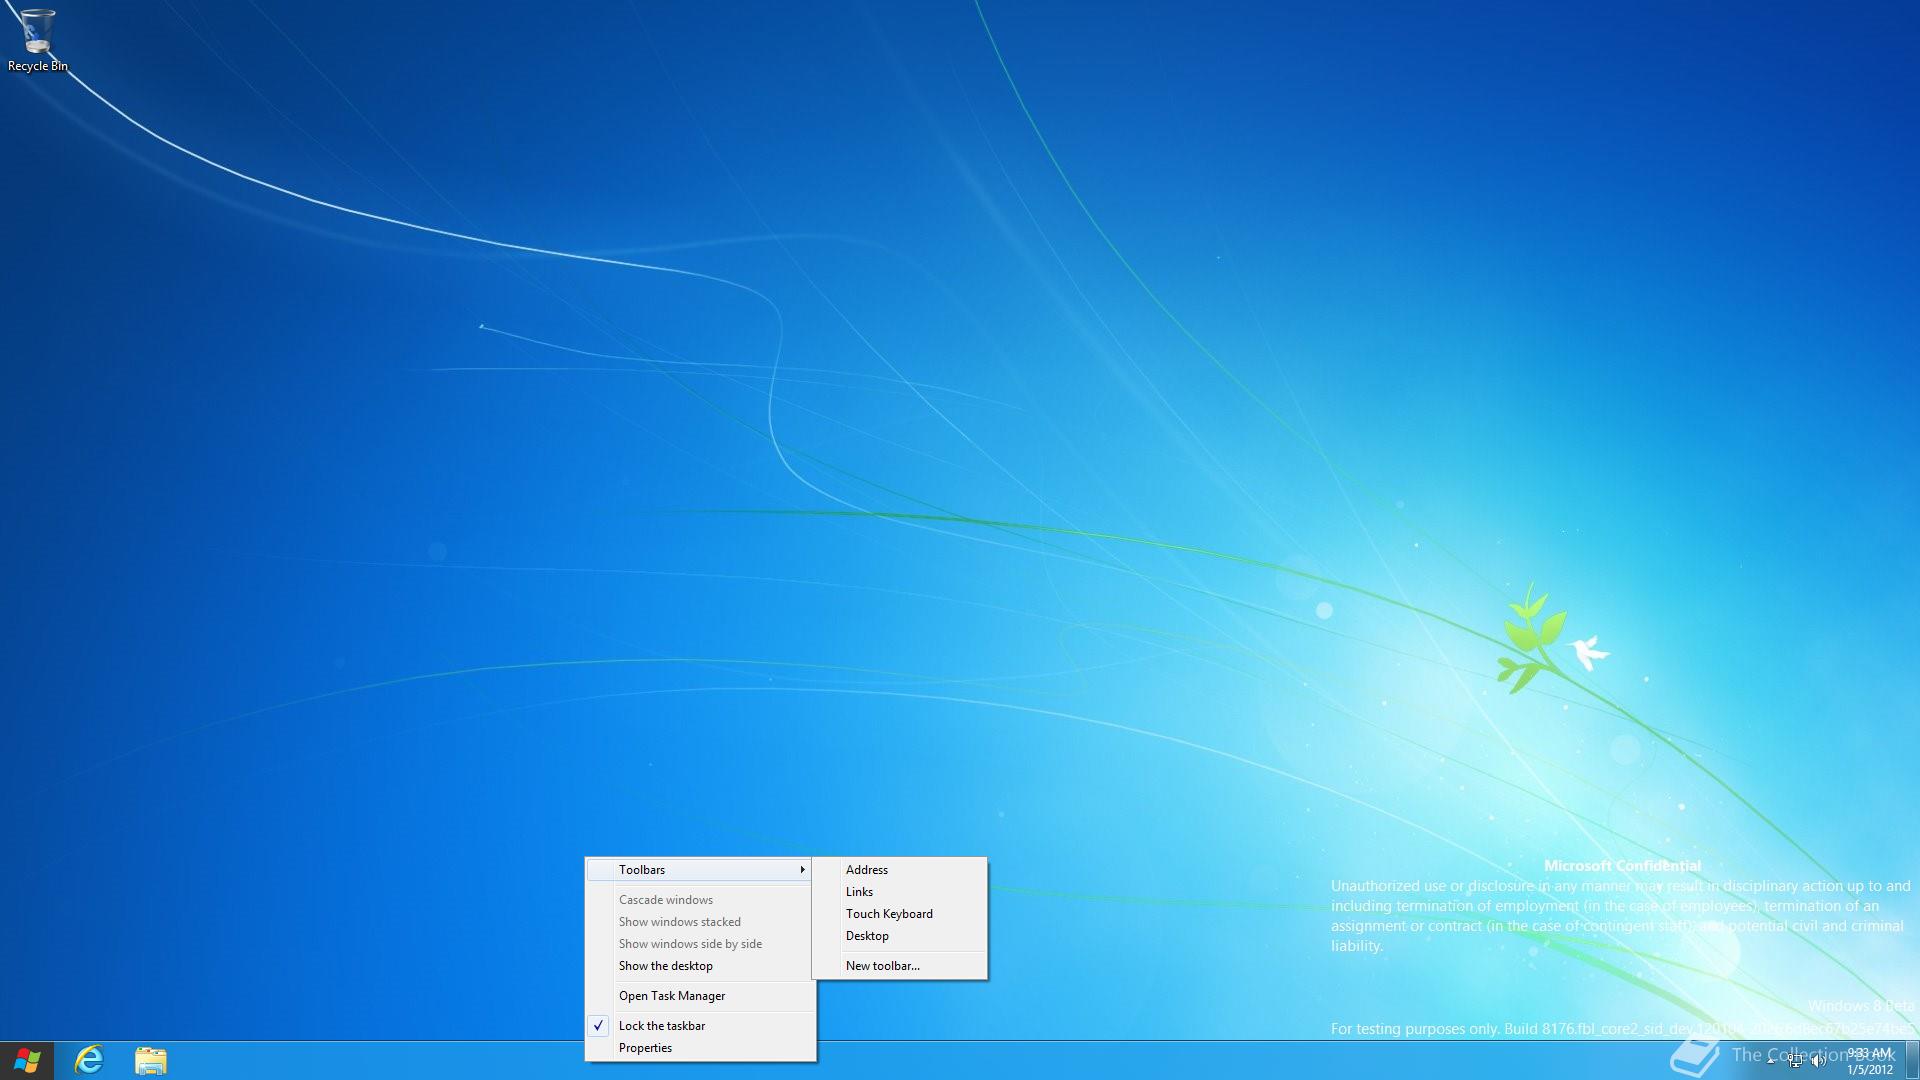1920x1080 pixels.
Task: Click the Windows Start orb
Action: (27, 1060)
